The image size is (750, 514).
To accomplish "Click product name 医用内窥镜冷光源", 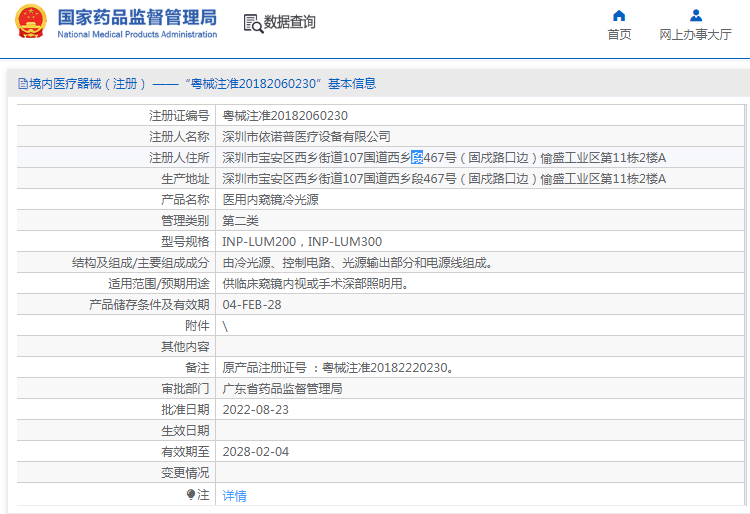I will [270, 199].
